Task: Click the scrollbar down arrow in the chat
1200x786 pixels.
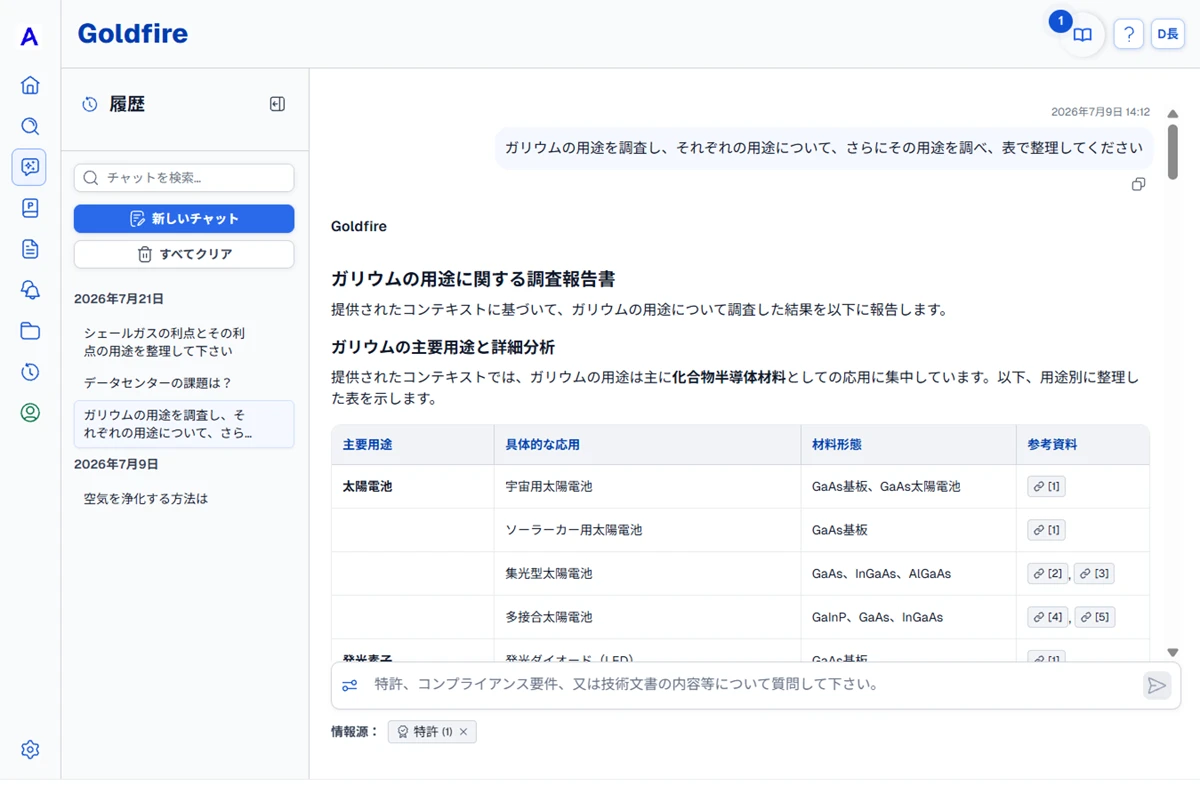Action: pos(1172,653)
